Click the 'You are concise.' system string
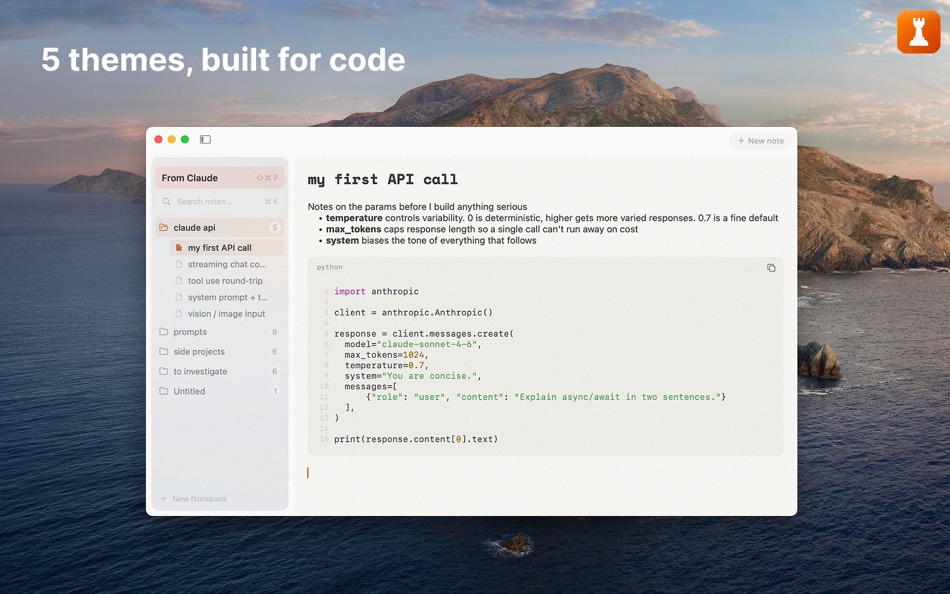The height and width of the screenshot is (594, 950). point(429,376)
